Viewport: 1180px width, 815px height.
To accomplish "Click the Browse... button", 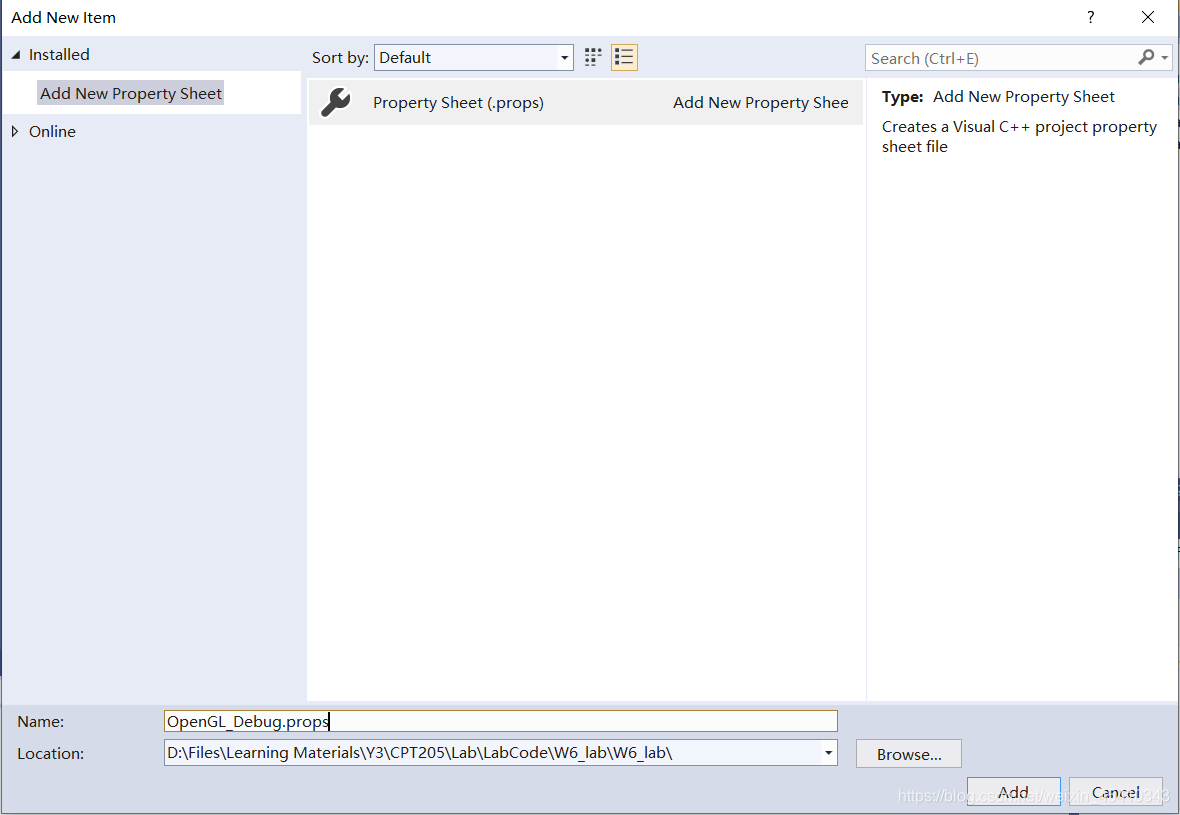I will tap(908, 754).
